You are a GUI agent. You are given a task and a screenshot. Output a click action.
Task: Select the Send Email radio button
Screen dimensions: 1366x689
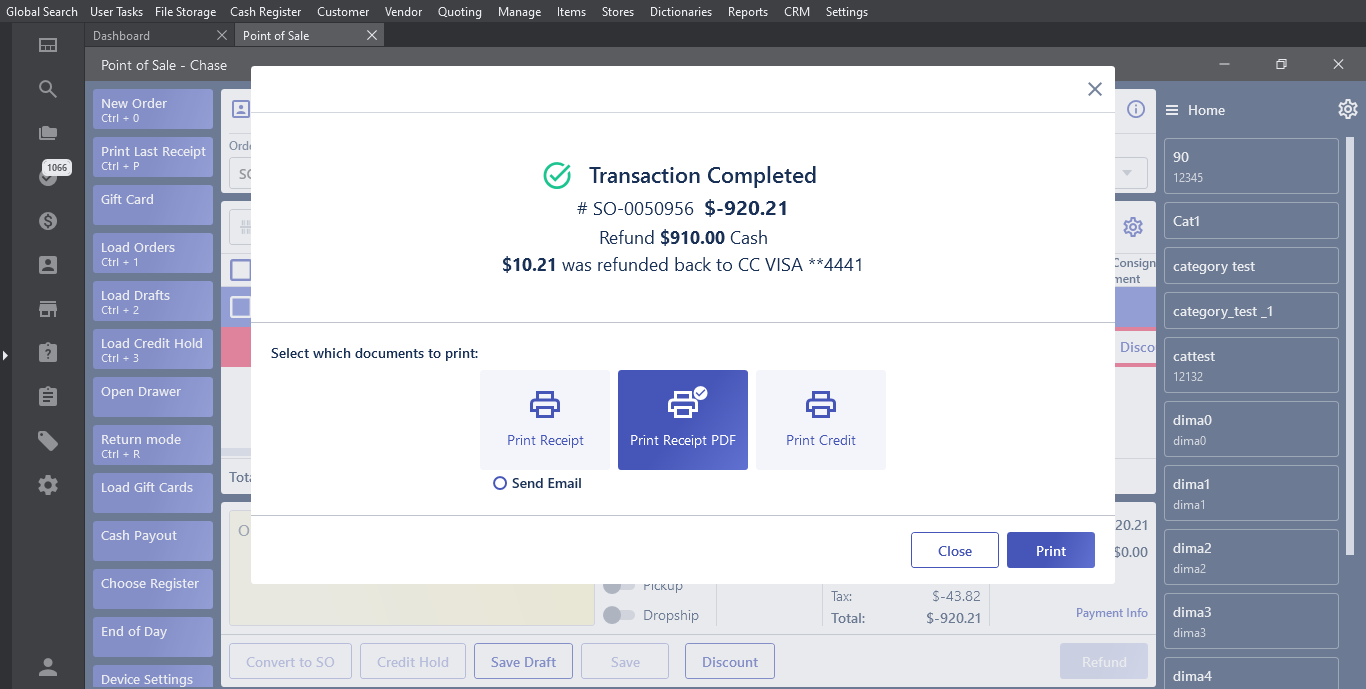tap(500, 483)
